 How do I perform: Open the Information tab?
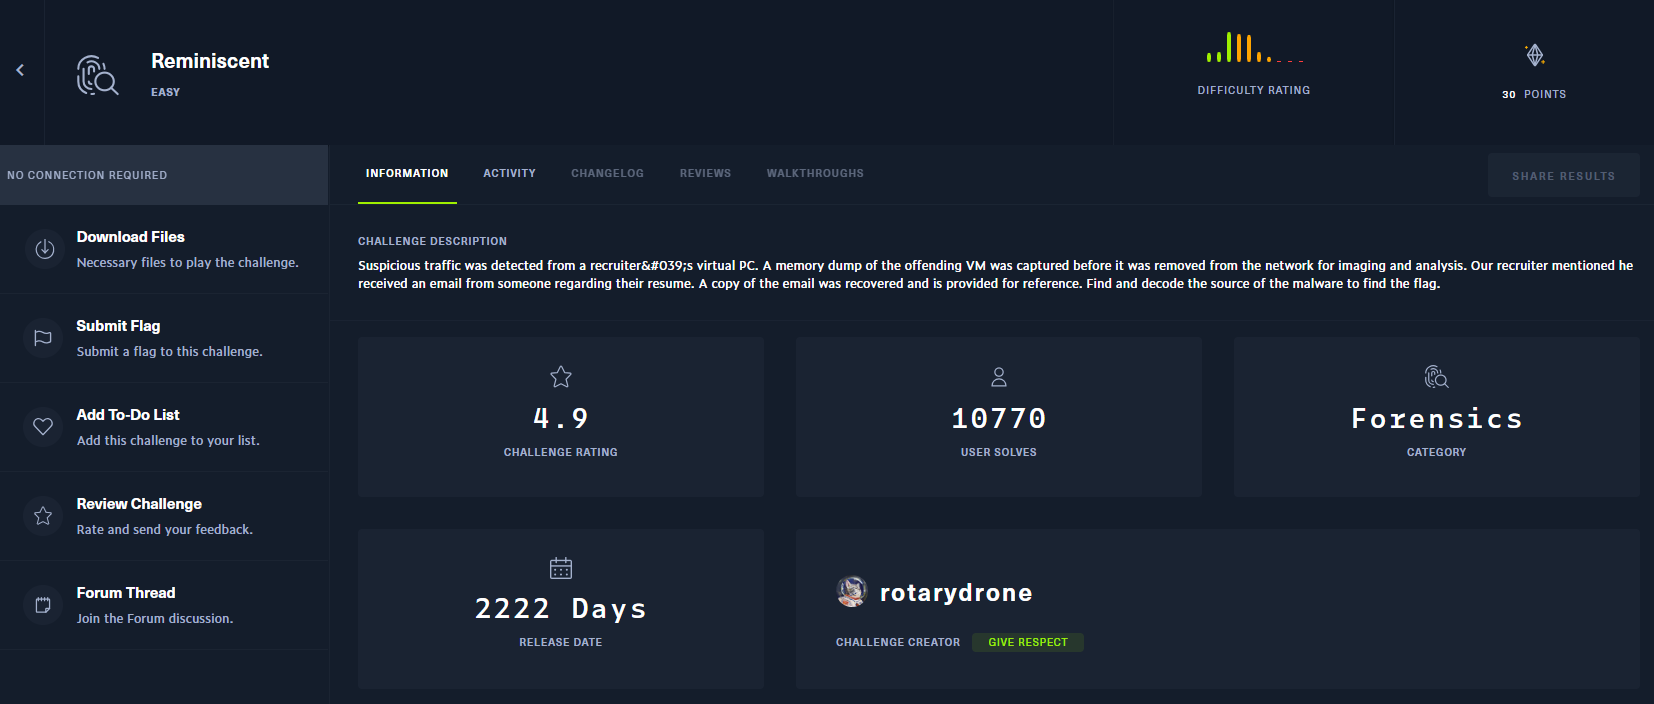pyautogui.click(x=407, y=174)
